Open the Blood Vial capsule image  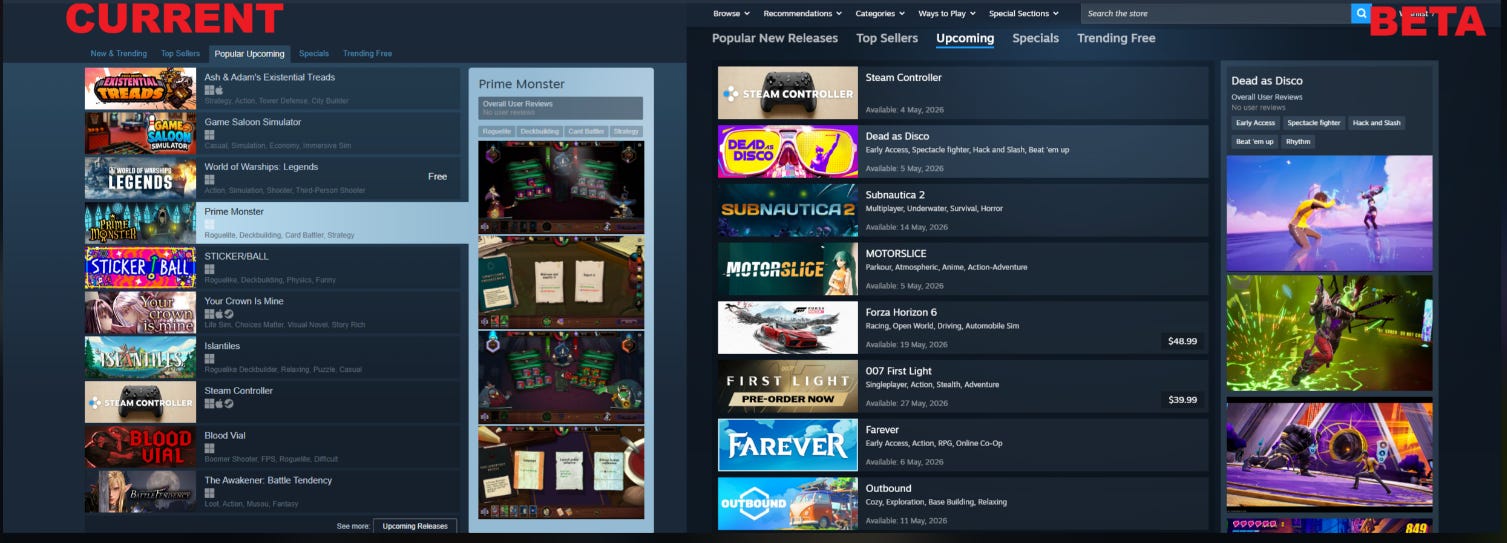[140, 447]
